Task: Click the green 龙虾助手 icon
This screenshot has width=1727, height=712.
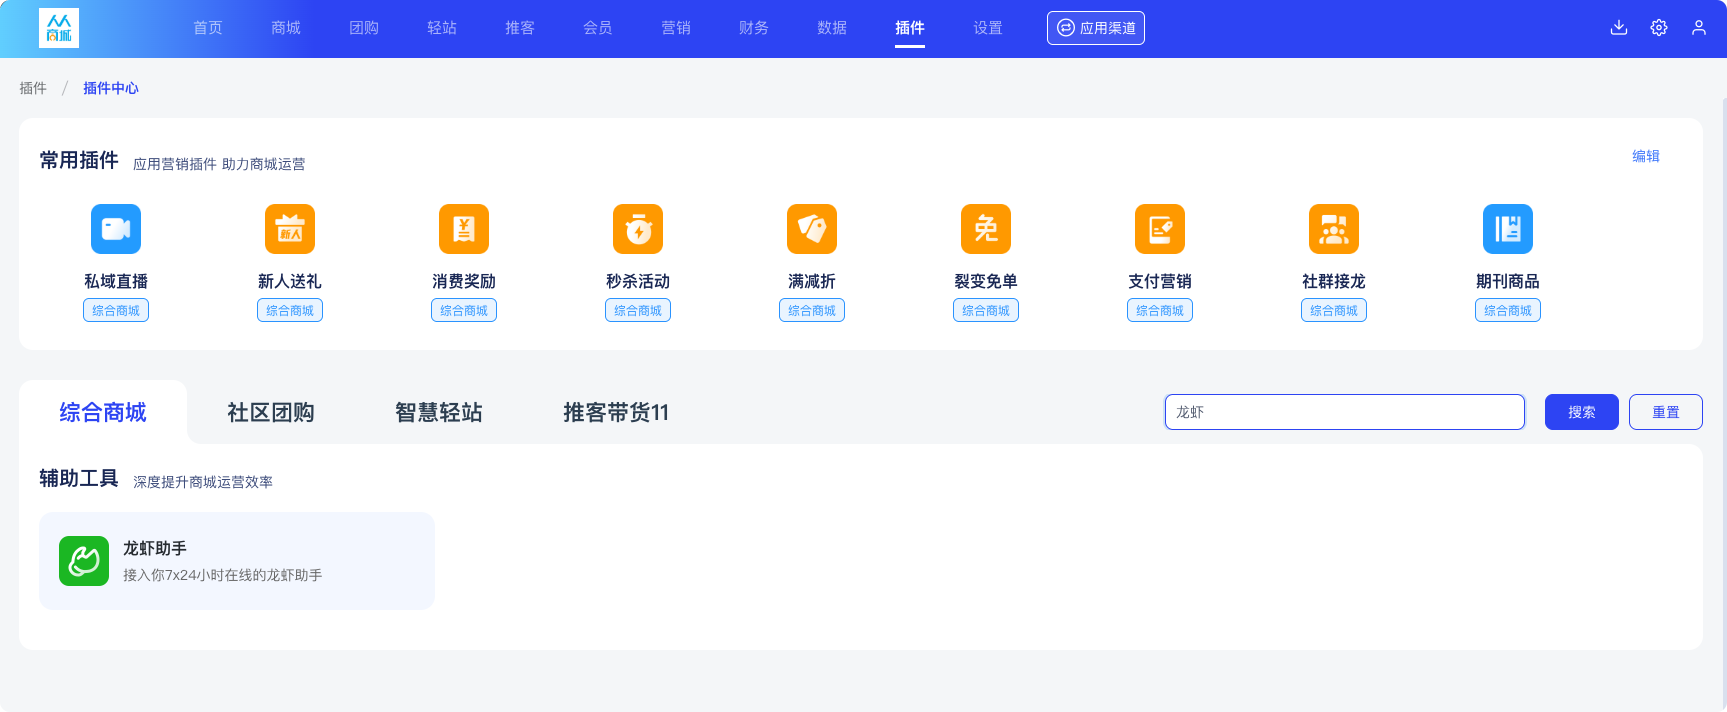Action: (84, 561)
